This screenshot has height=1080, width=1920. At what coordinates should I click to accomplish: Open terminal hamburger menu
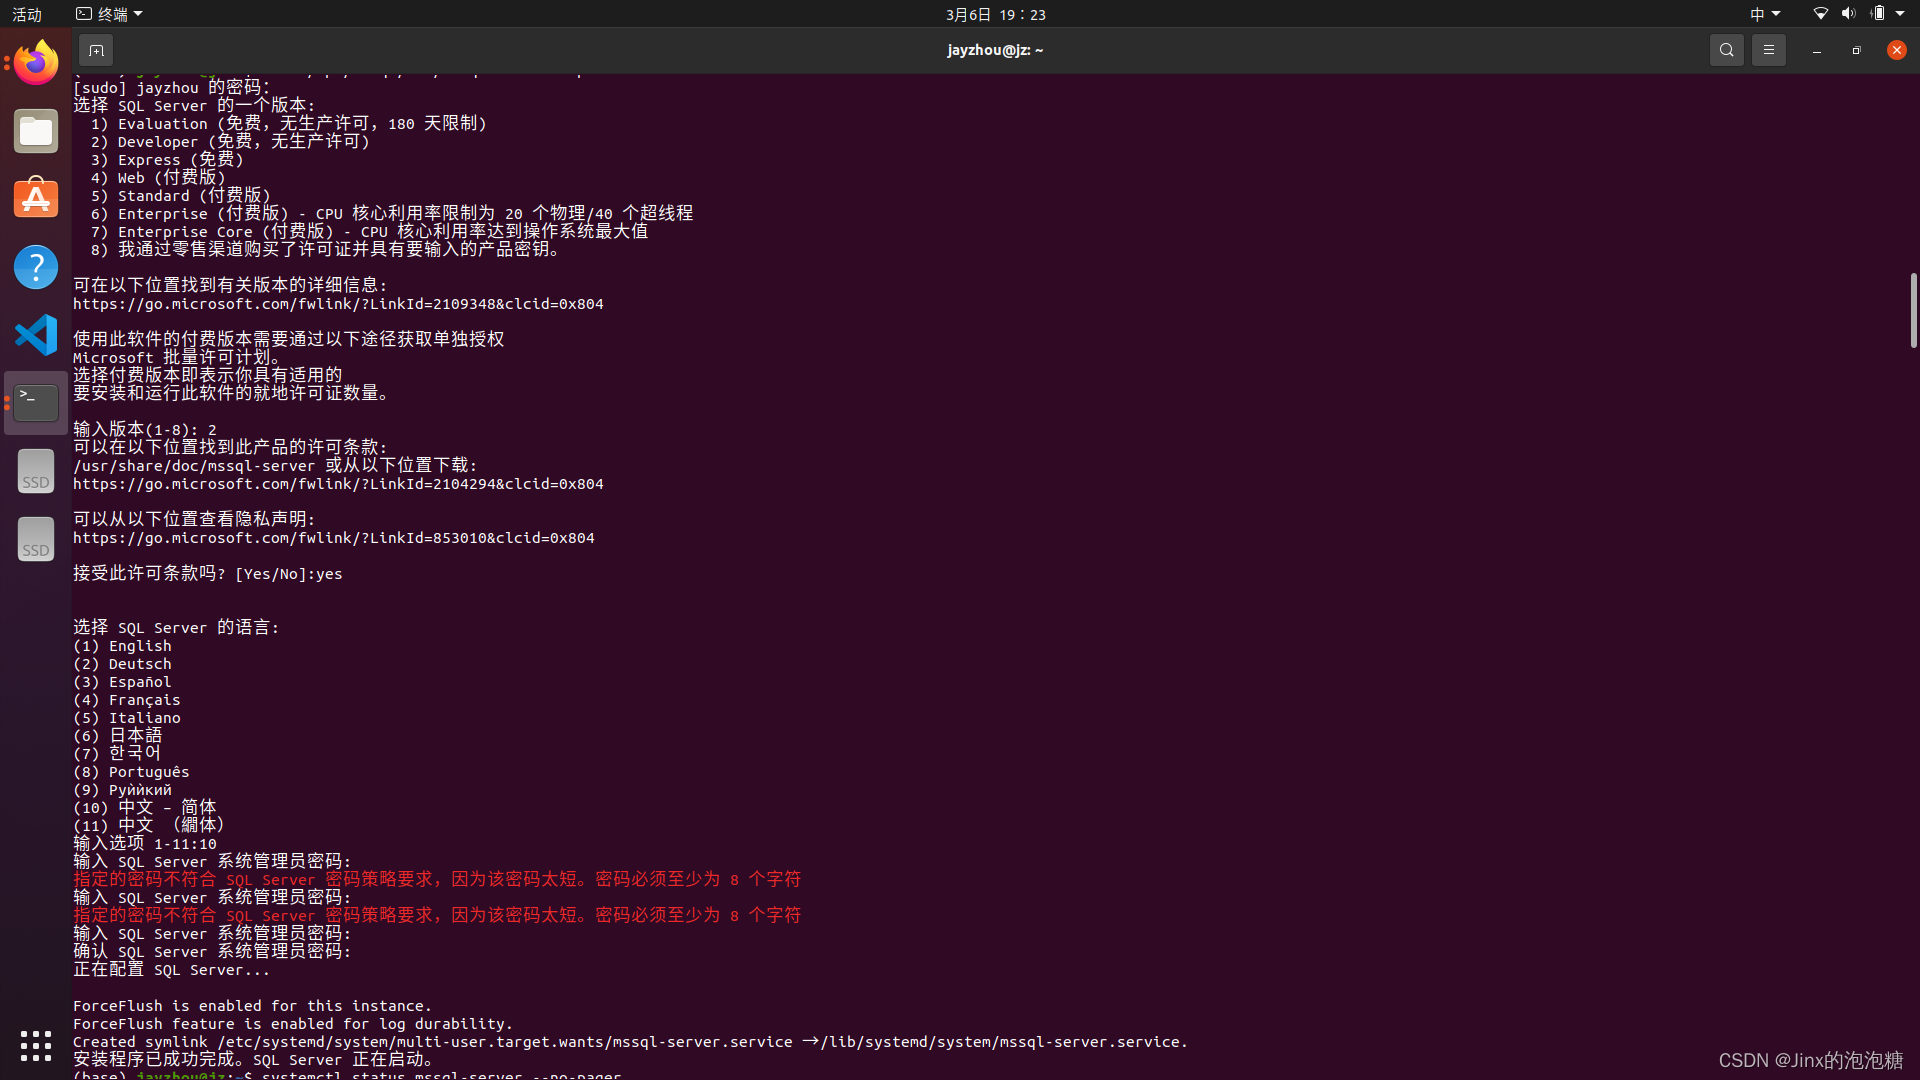coord(1768,50)
